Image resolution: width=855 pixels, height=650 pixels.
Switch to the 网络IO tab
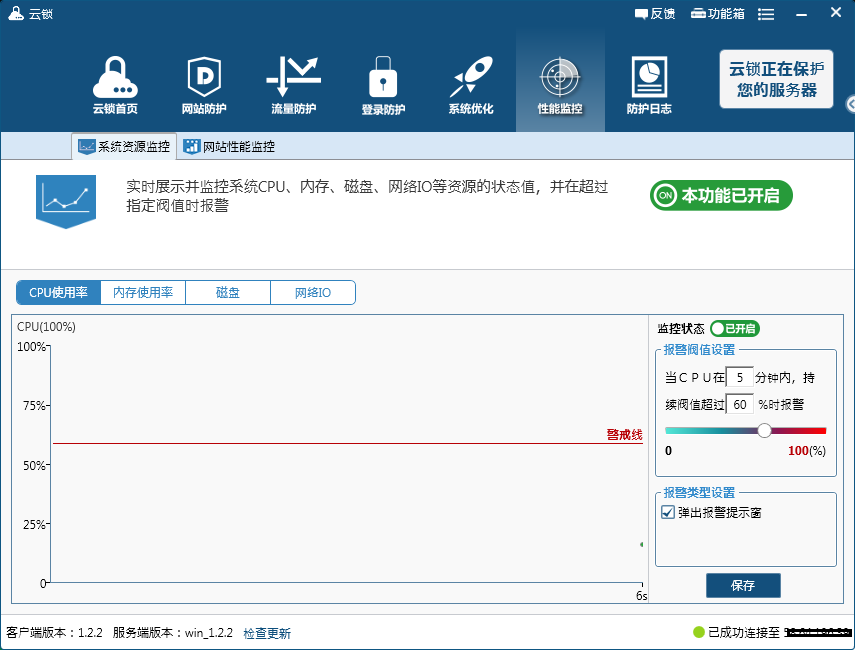point(313,292)
